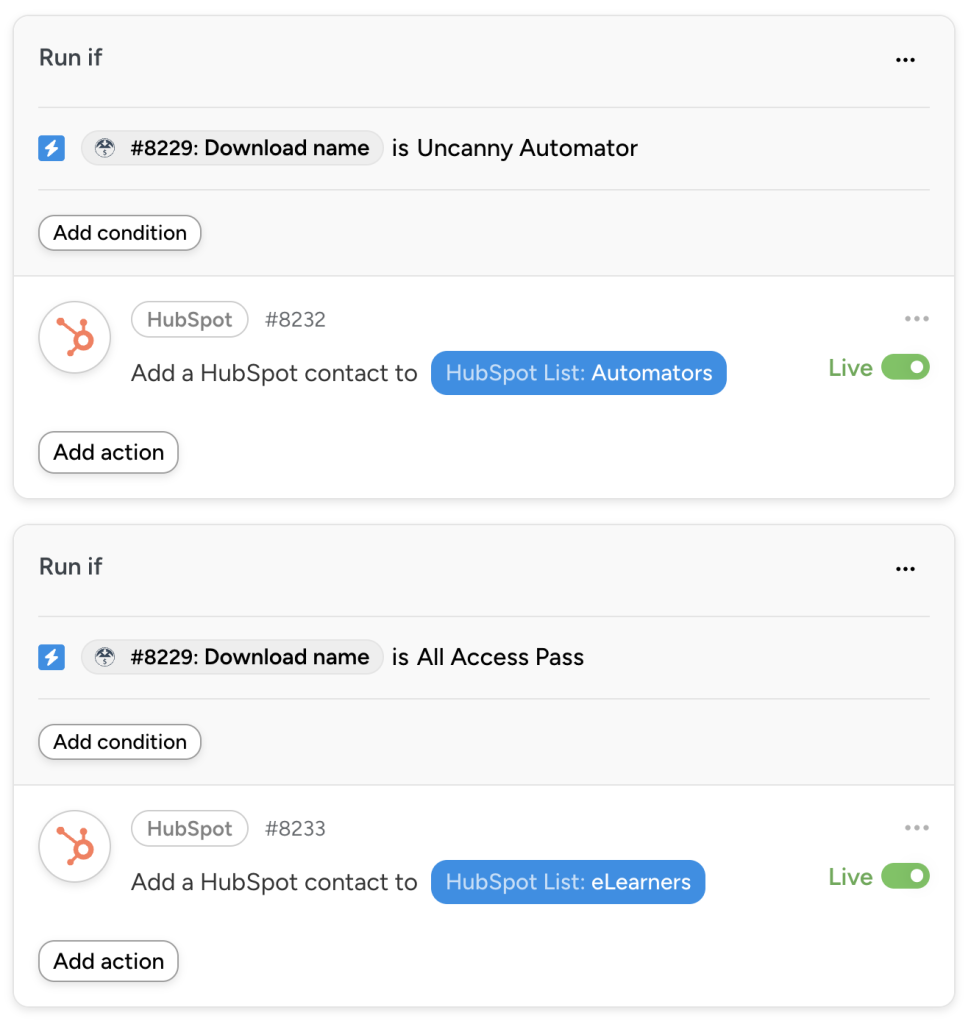971x1024 pixels.
Task: Click the HubSpot badge on action #8233
Action: 189,828
